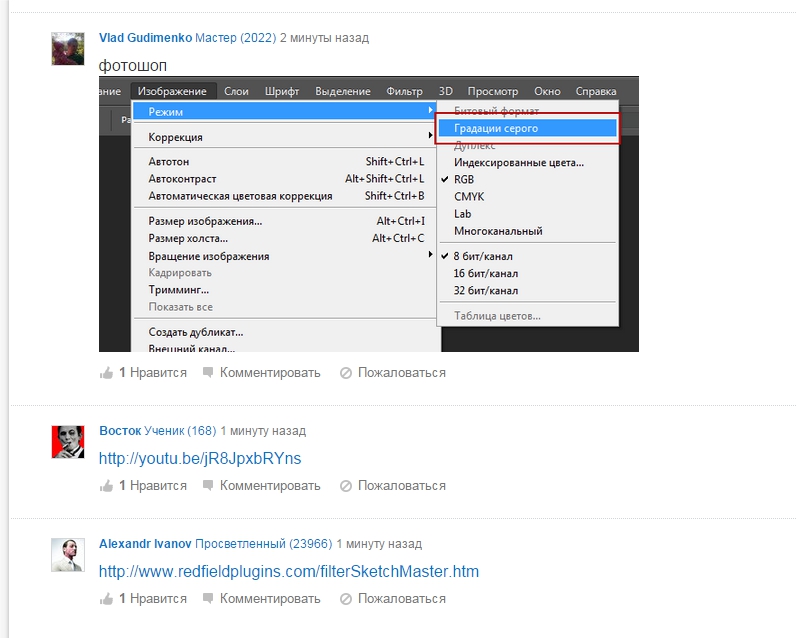The height and width of the screenshot is (638, 796).
Task: Open the Шрифт menu
Action: click(x=282, y=91)
